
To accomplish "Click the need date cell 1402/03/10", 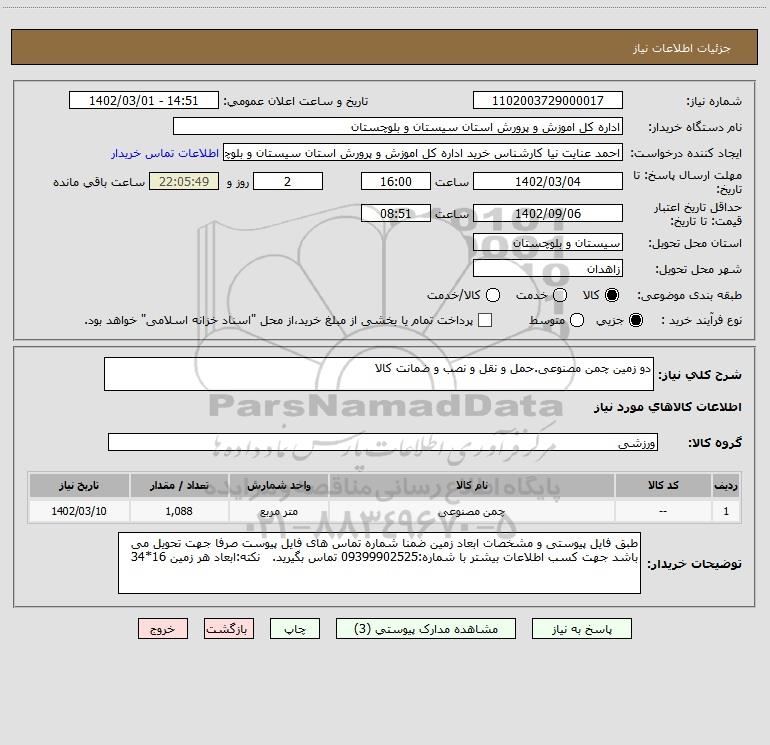I will tap(79, 511).
